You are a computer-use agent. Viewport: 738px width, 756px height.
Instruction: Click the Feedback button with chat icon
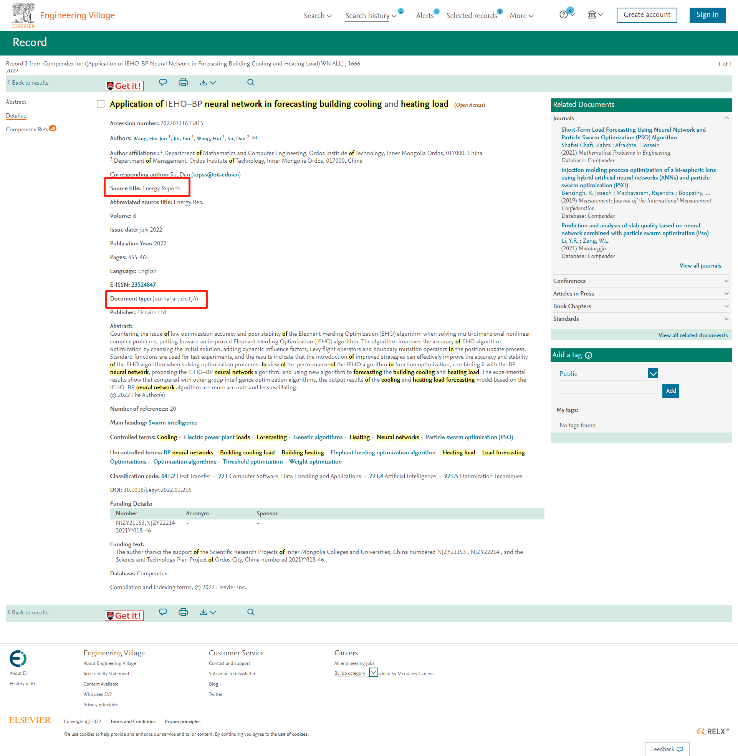(667, 749)
